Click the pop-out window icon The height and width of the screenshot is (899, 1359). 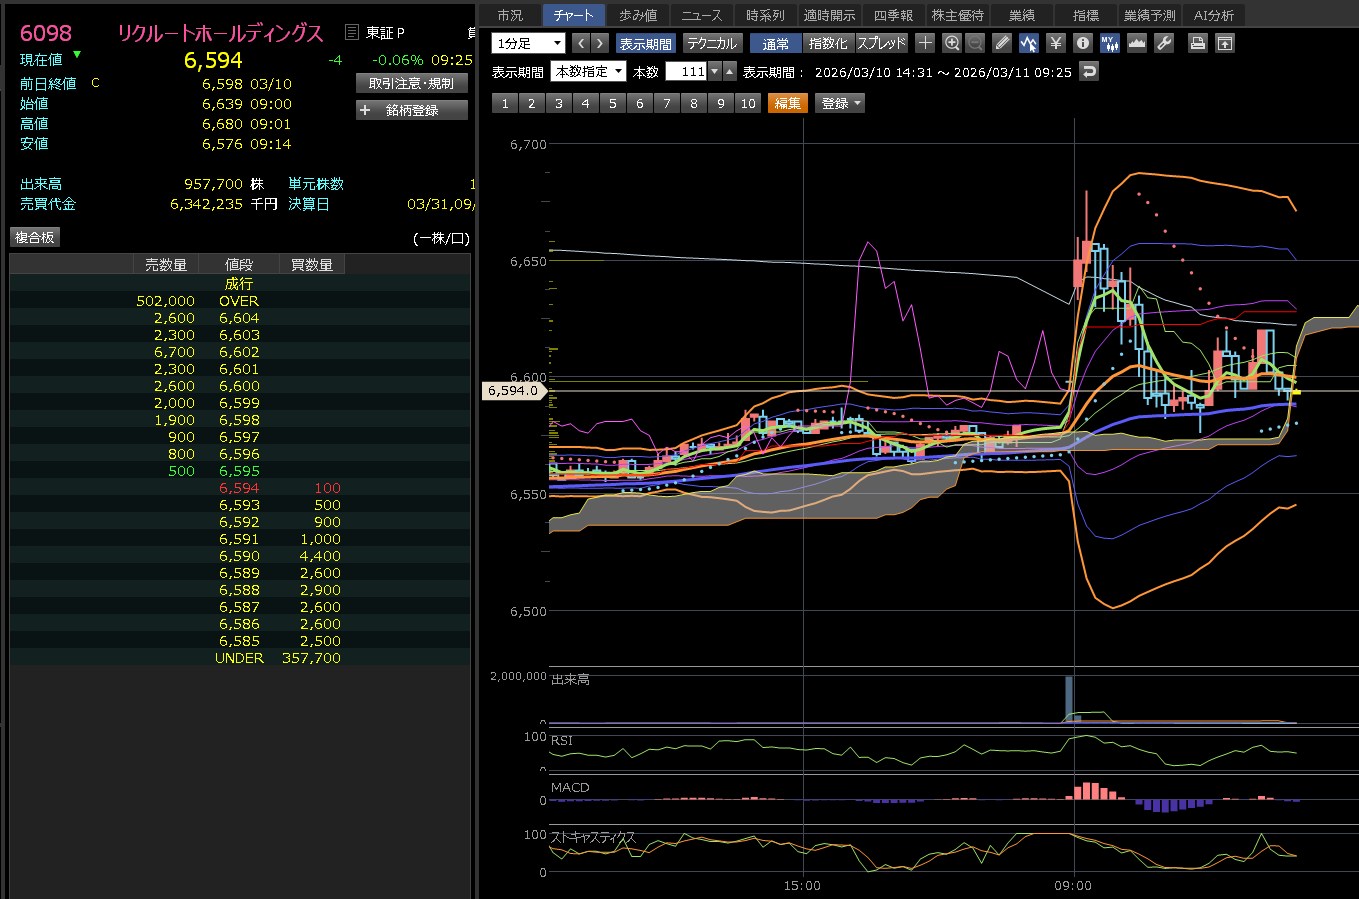1224,43
